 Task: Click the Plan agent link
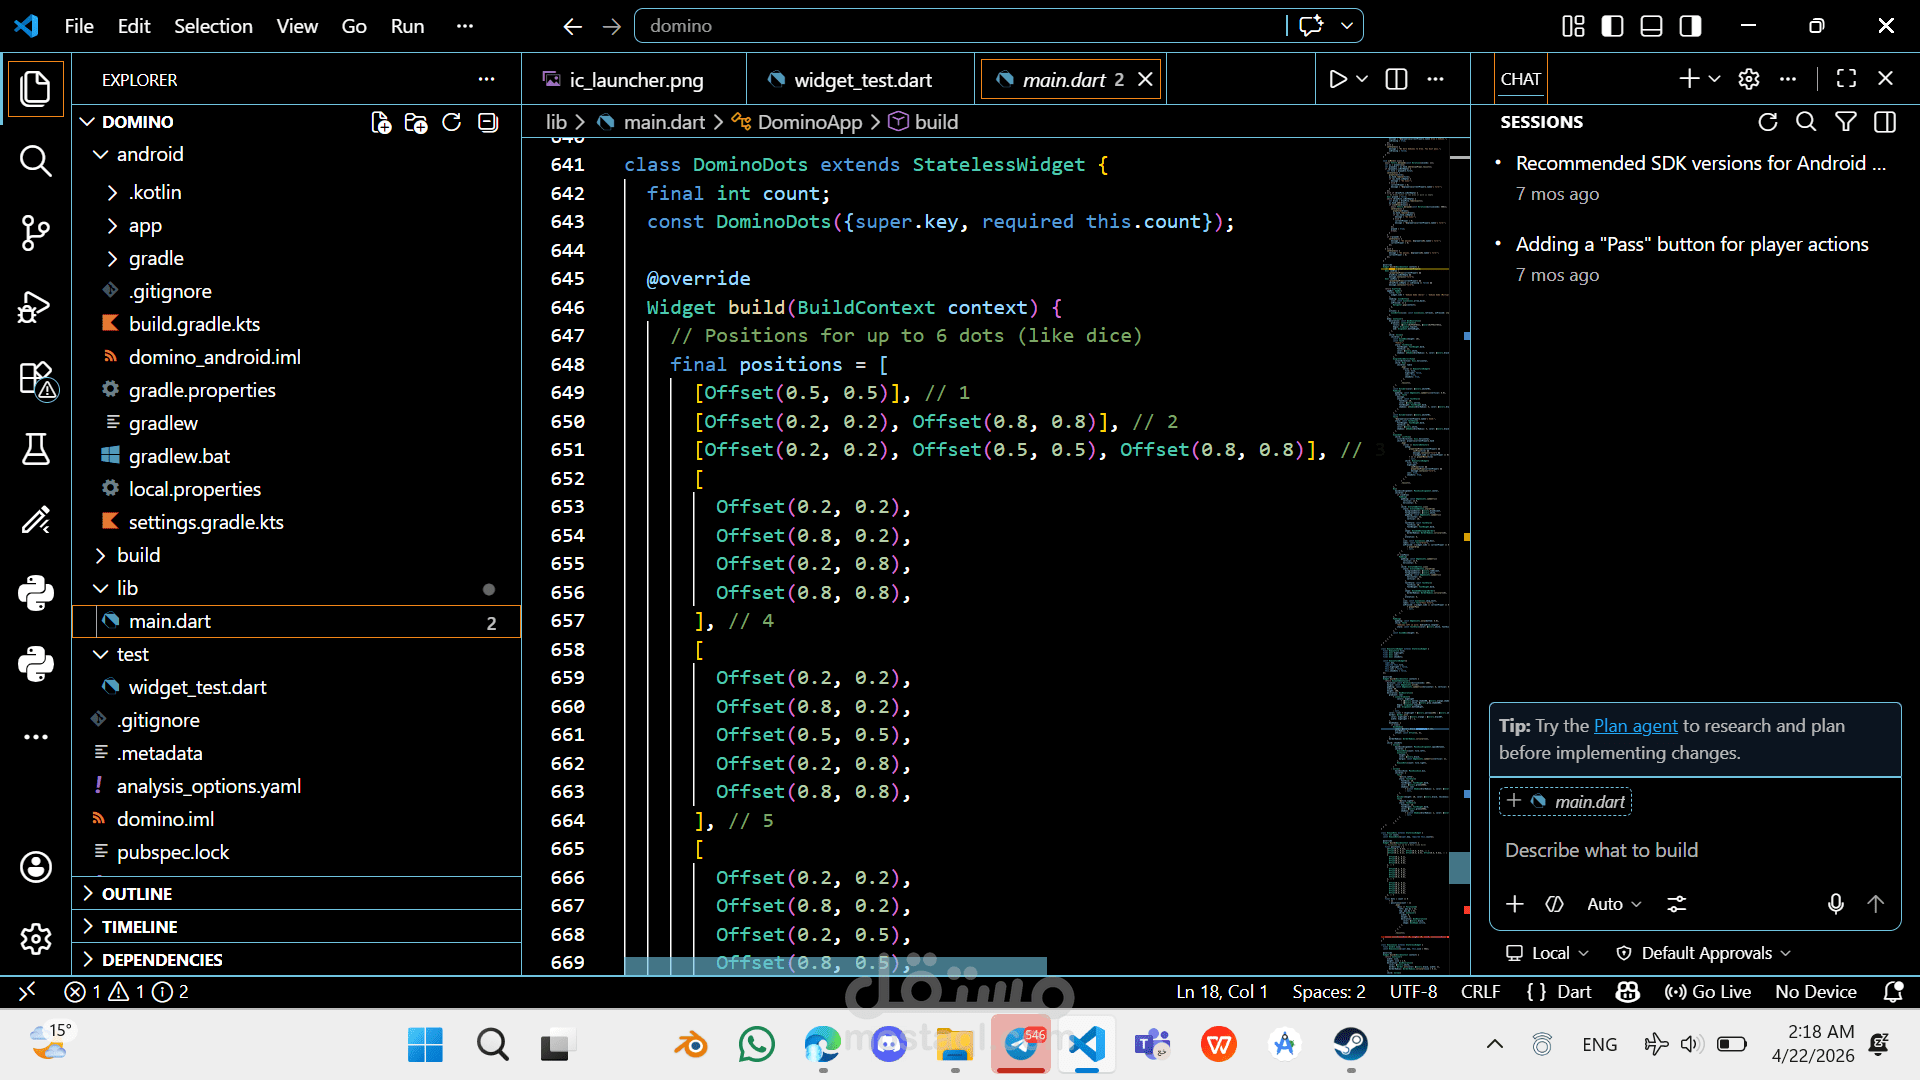coord(1635,726)
